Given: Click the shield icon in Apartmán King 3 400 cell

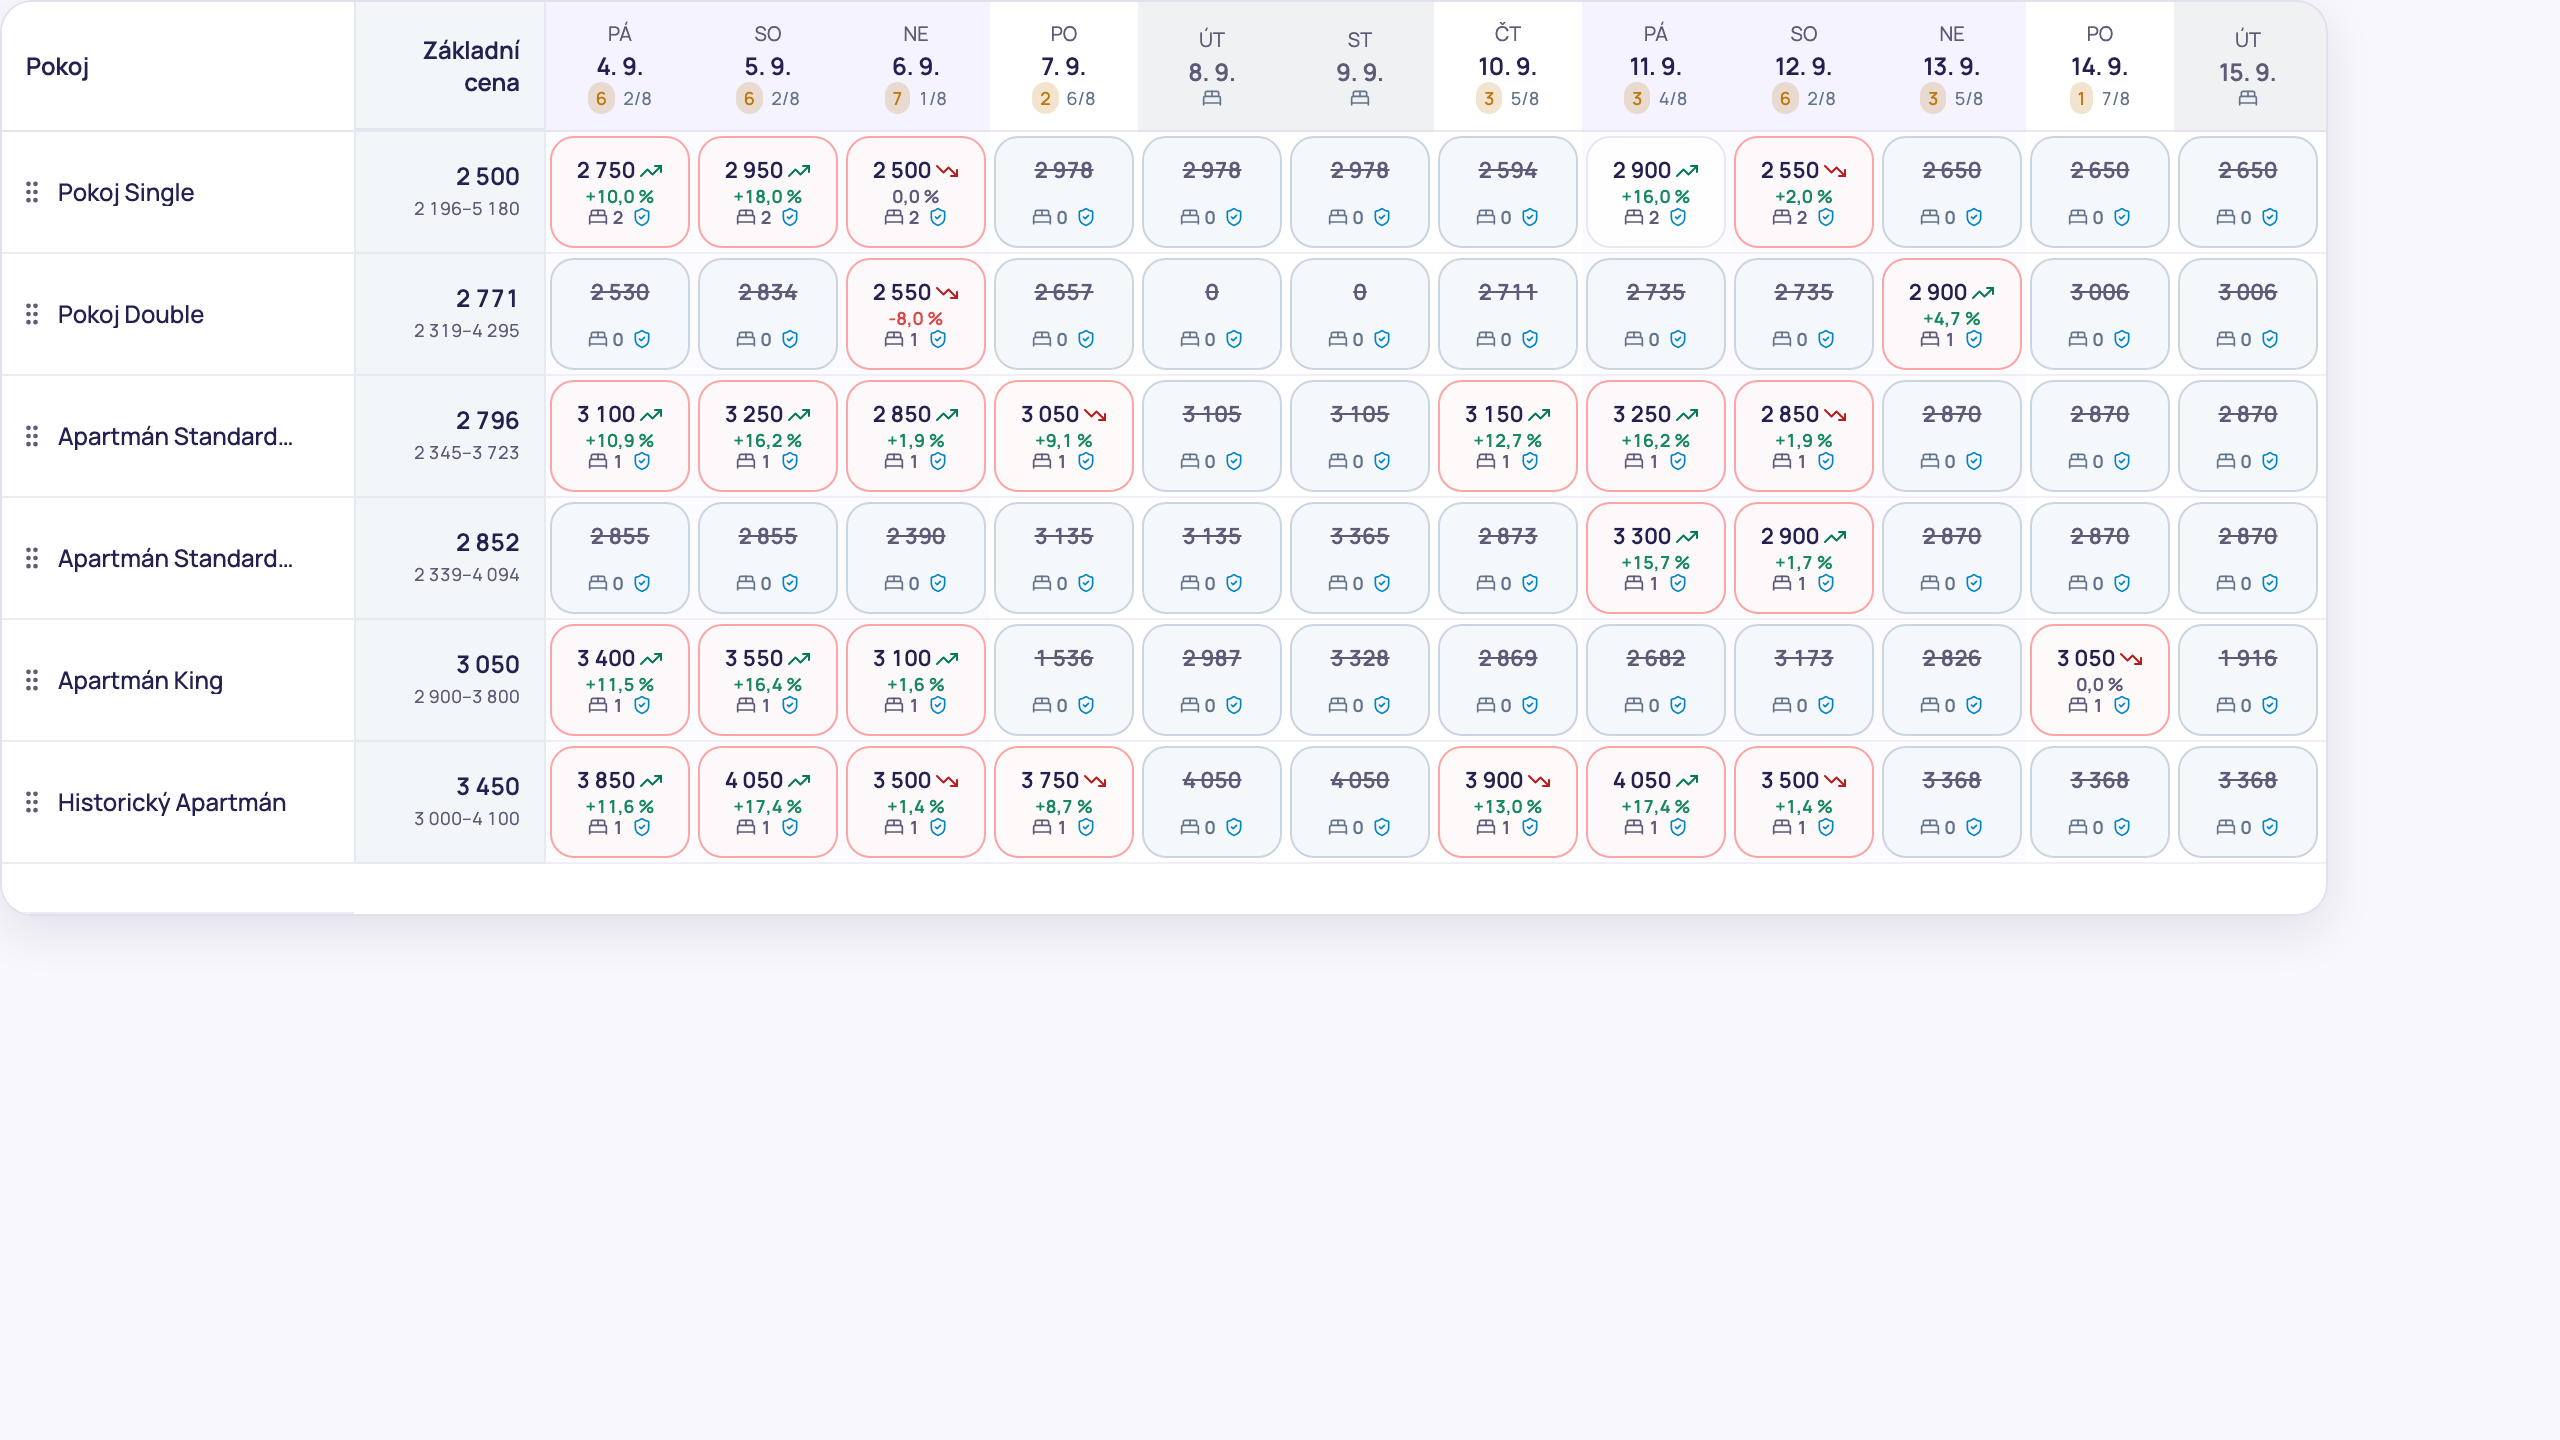Looking at the screenshot, I should tap(642, 705).
